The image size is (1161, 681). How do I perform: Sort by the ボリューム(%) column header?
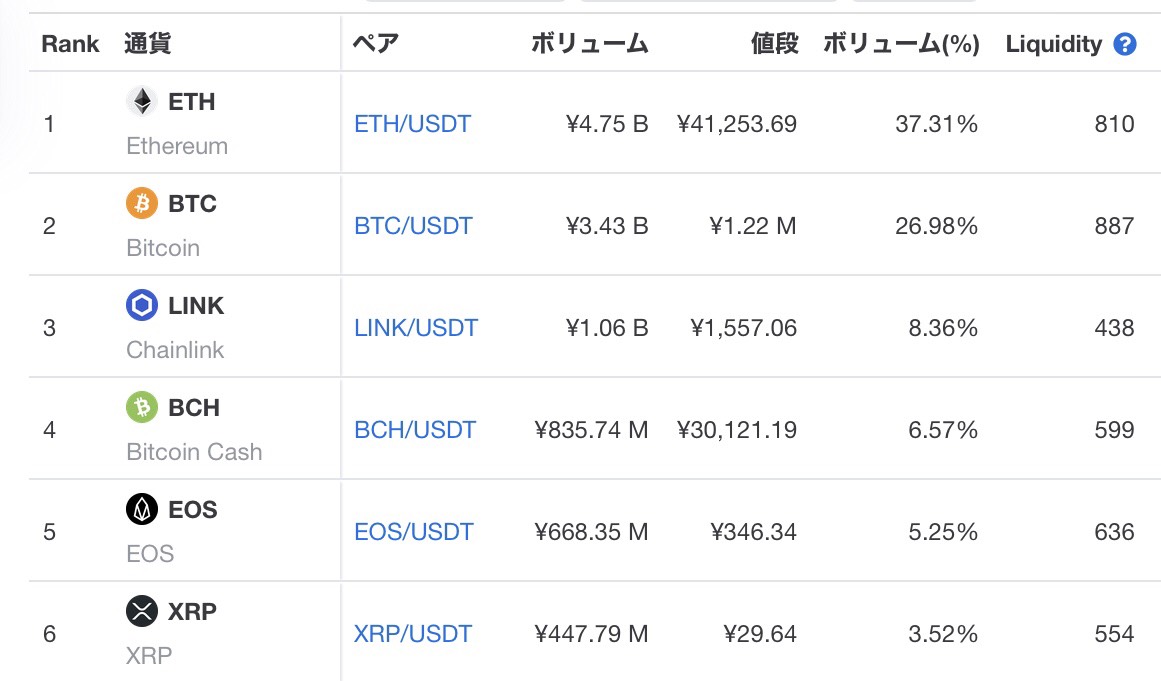click(x=901, y=44)
